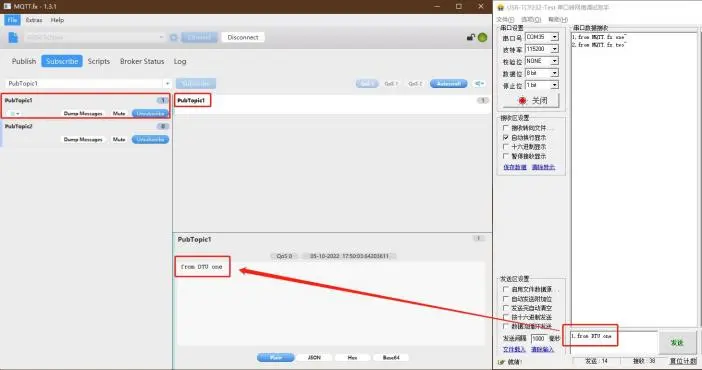Select the Subscribe tab
This screenshot has height=370, width=702.
click(62, 61)
